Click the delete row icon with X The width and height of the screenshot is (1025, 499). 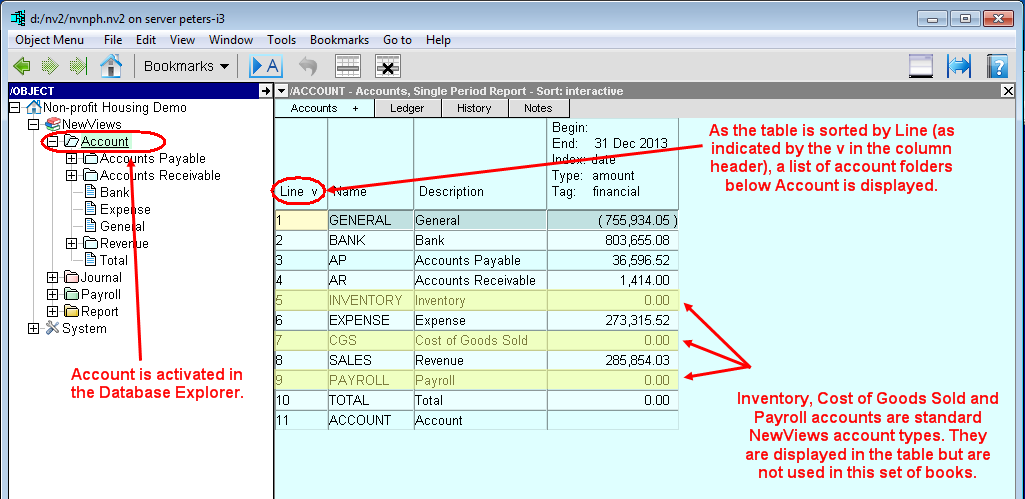[x=388, y=66]
